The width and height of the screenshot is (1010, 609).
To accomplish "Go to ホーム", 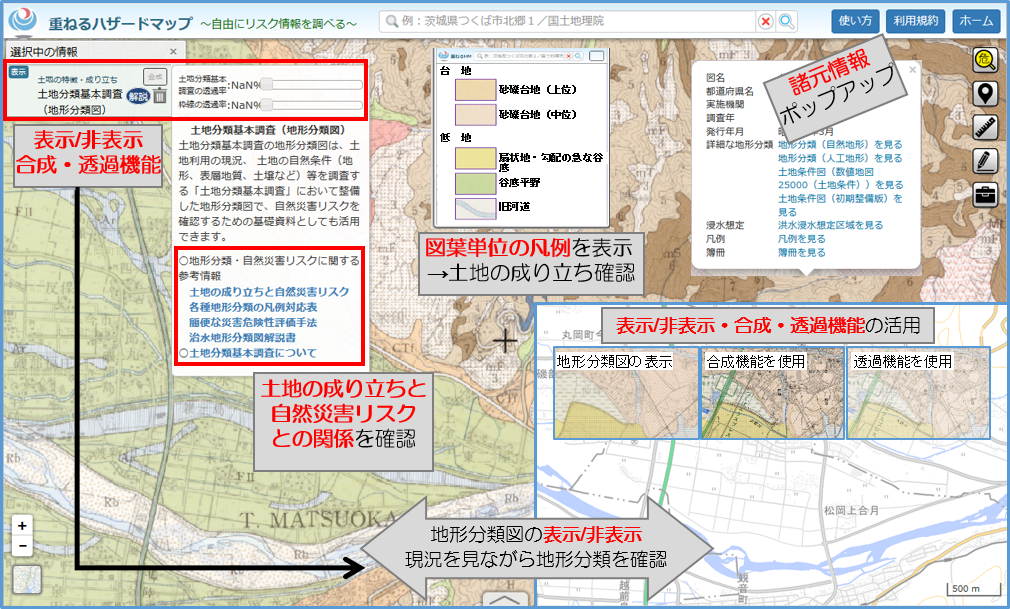I will point(976,21).
